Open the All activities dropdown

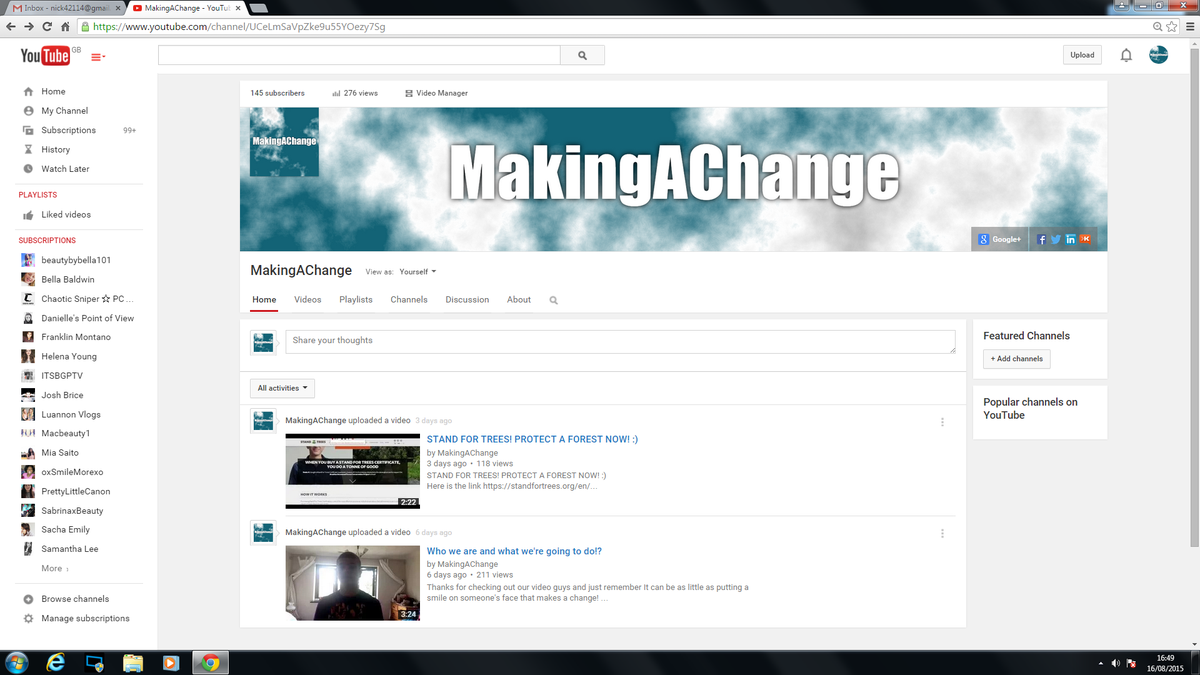pos(282,388)
